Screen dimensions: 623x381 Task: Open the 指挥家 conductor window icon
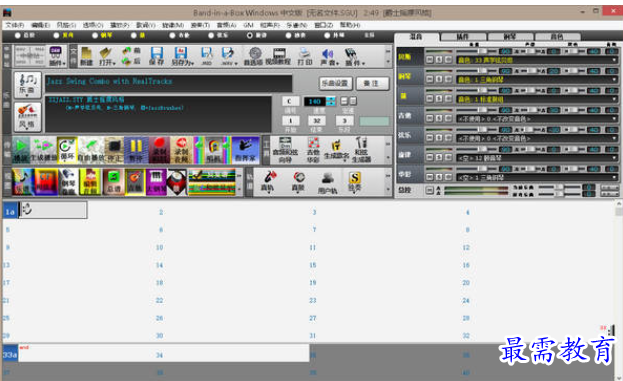click(245, 150)
